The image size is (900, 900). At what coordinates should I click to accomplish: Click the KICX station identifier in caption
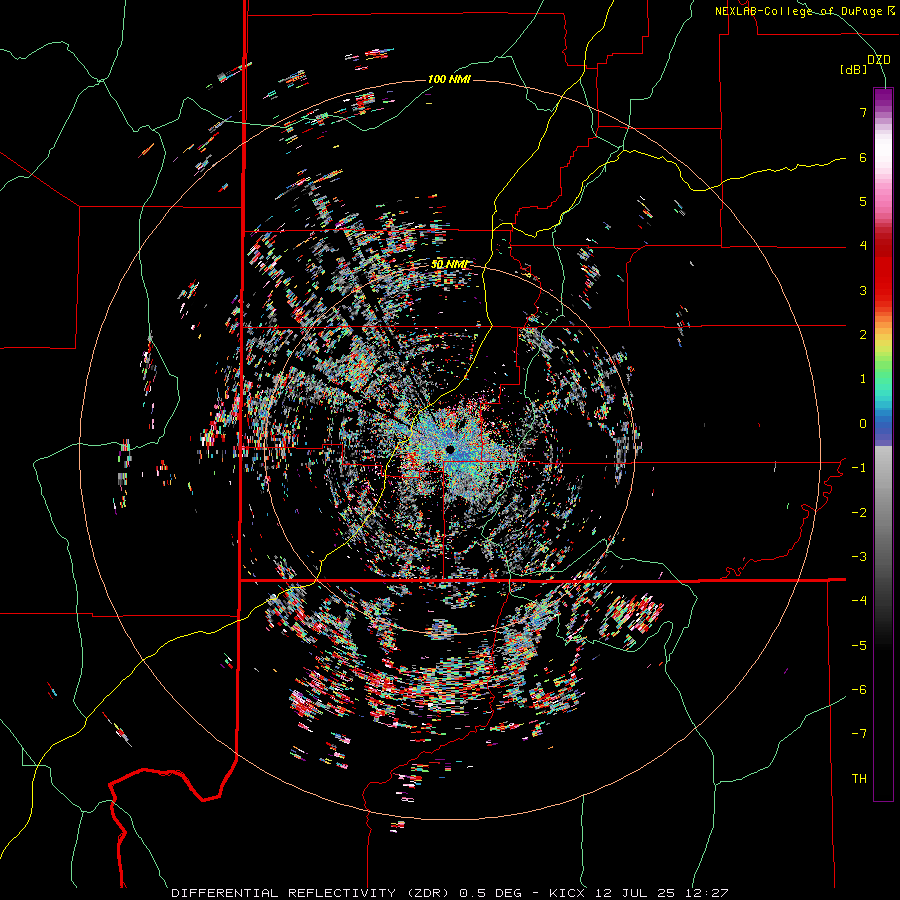567,893
